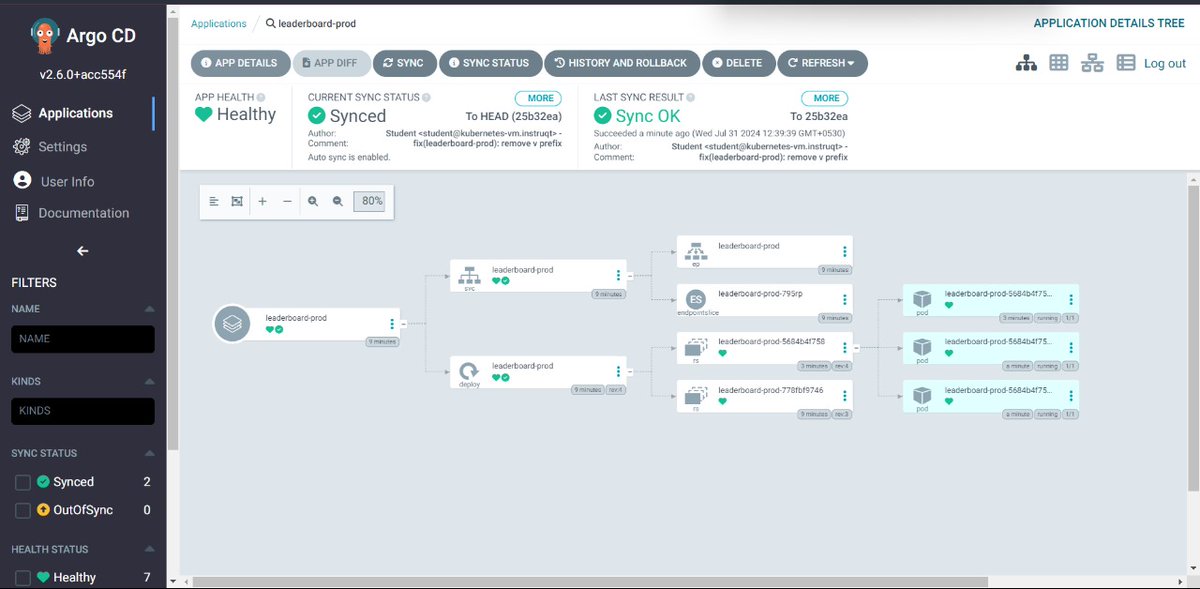Enable the Healthy filter checkbox
Image resolution: width=1200 pixels, height=589 pixels.
point(23,578)
